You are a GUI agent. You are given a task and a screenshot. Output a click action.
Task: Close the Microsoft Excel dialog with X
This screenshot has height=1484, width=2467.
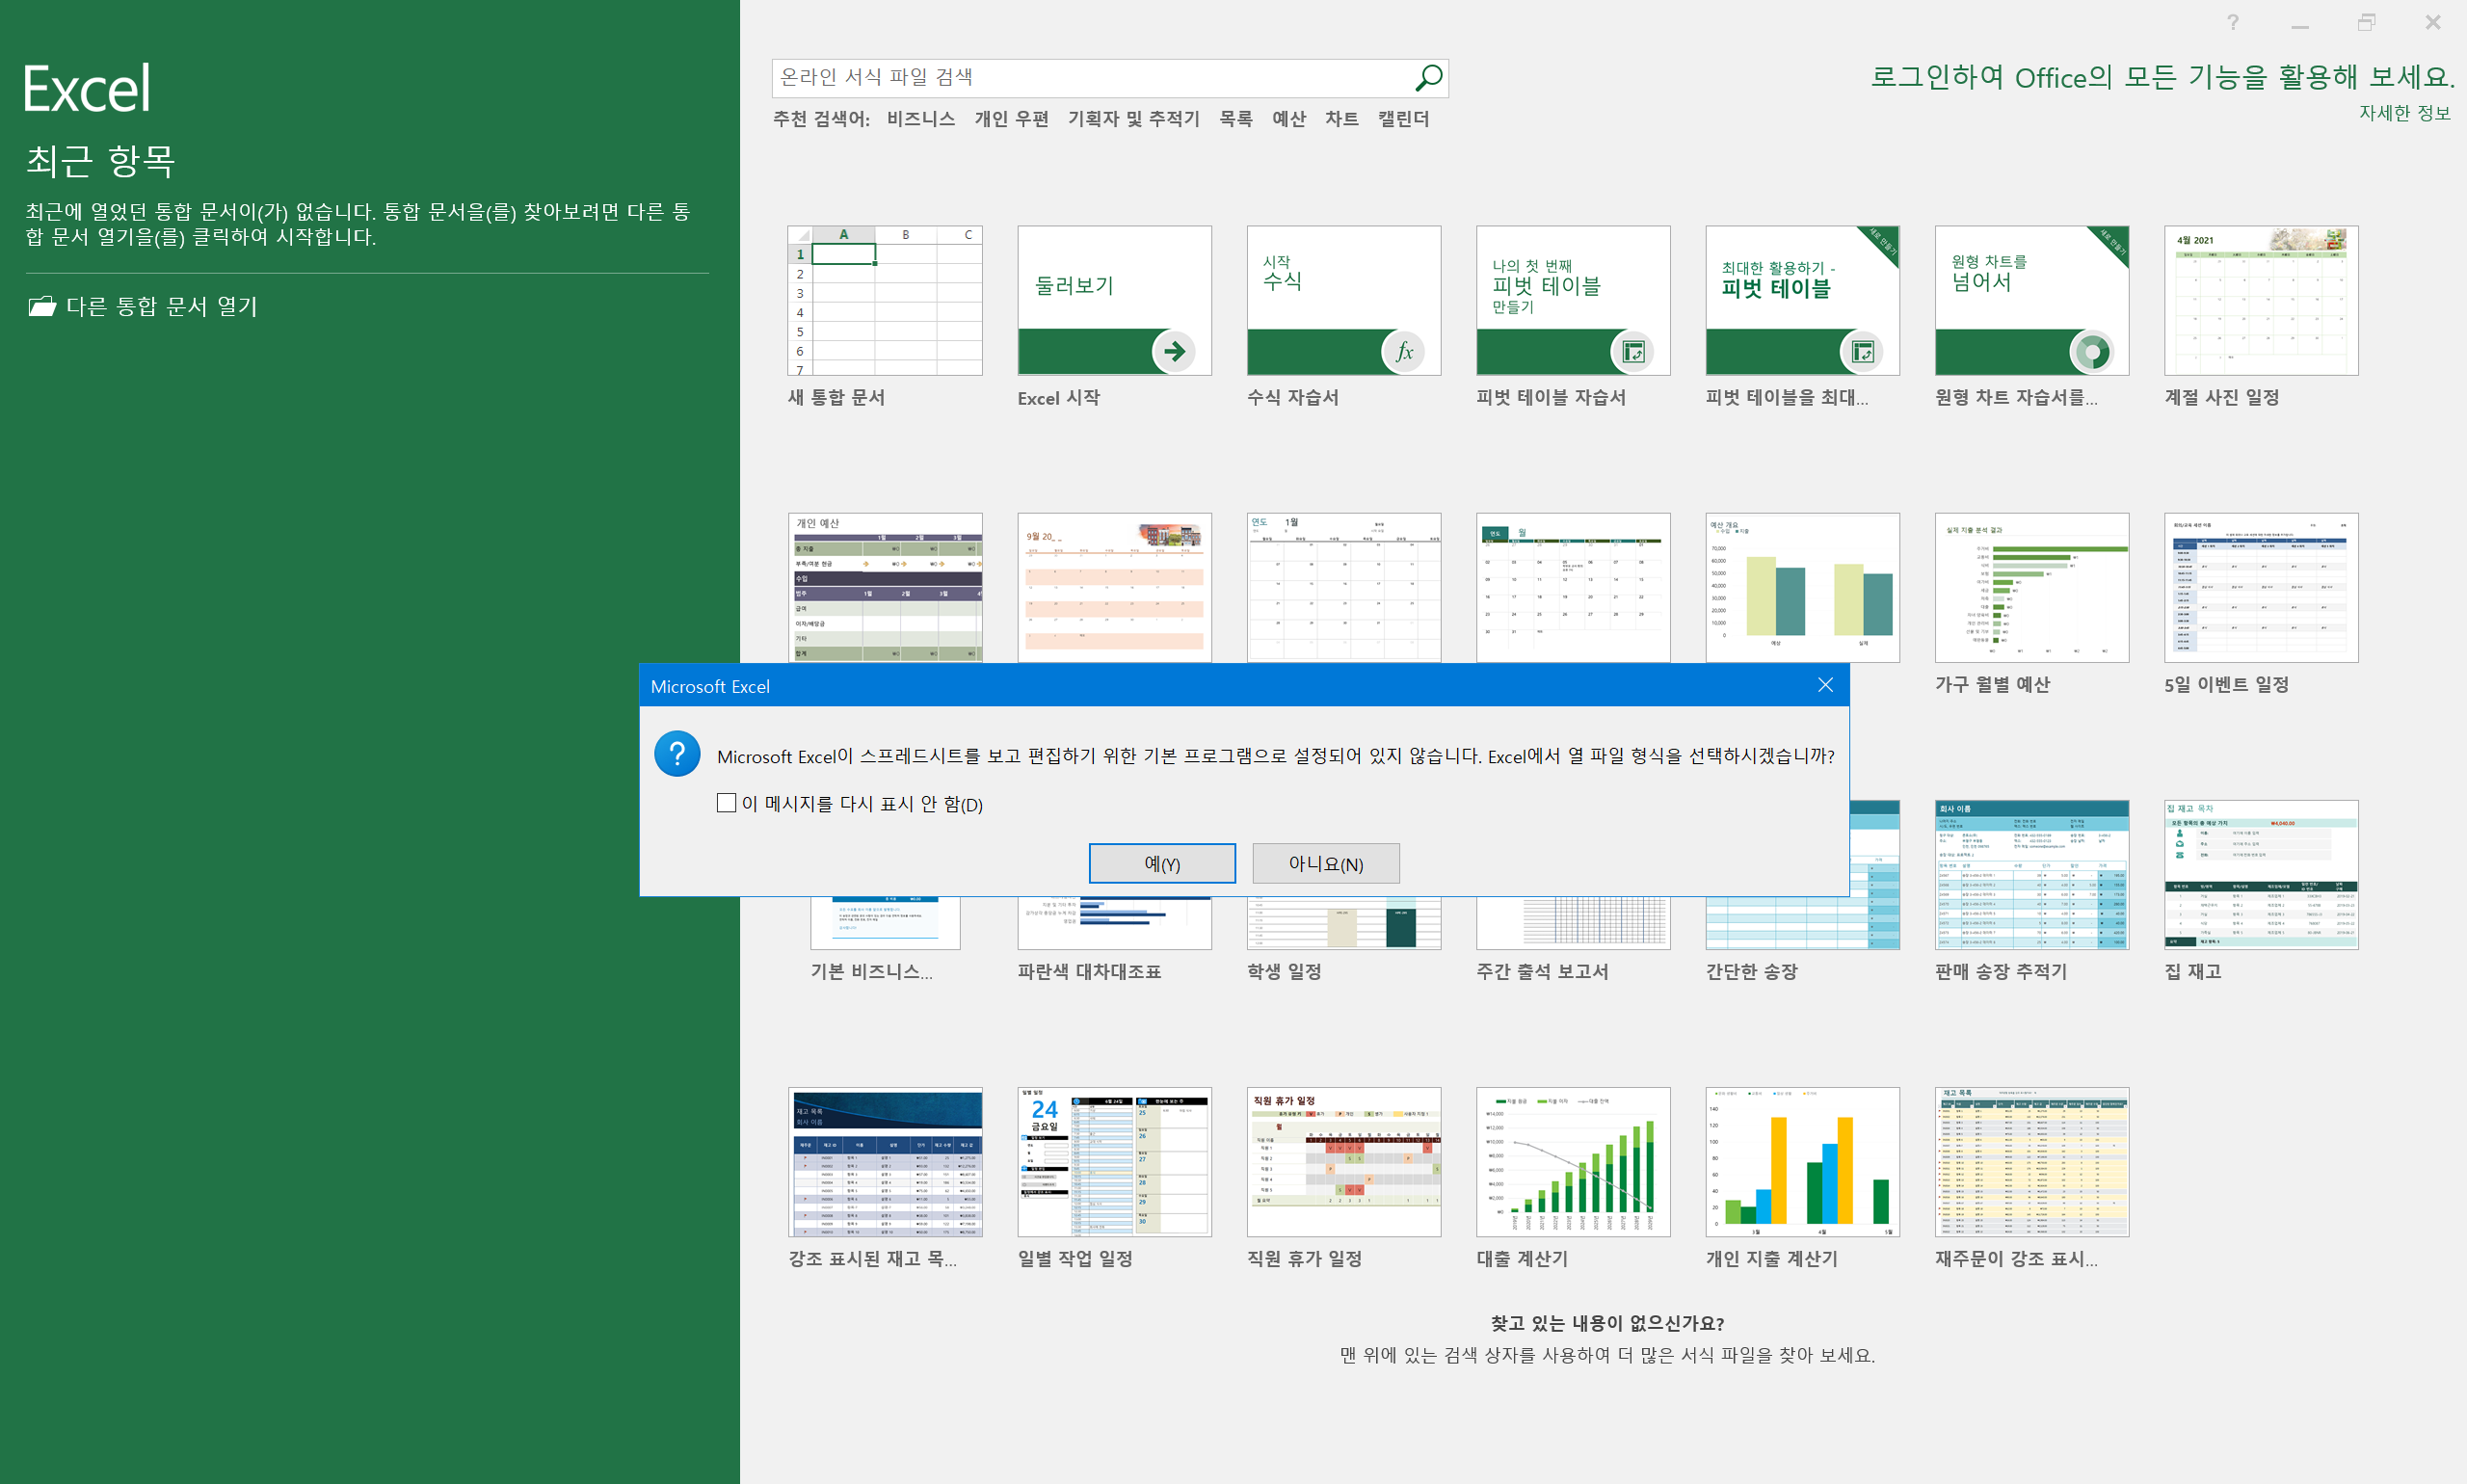pos(1825,685)
